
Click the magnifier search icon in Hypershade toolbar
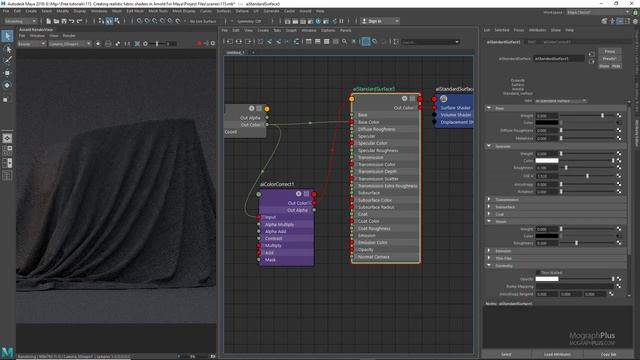344,42
